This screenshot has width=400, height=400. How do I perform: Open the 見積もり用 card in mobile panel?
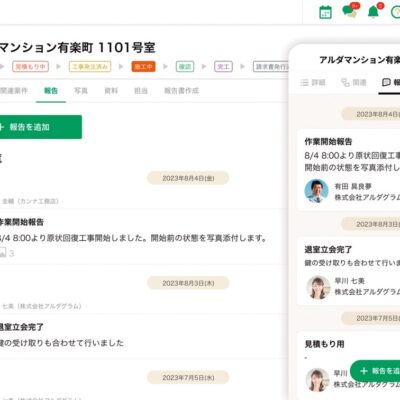(x=348, y=364)
